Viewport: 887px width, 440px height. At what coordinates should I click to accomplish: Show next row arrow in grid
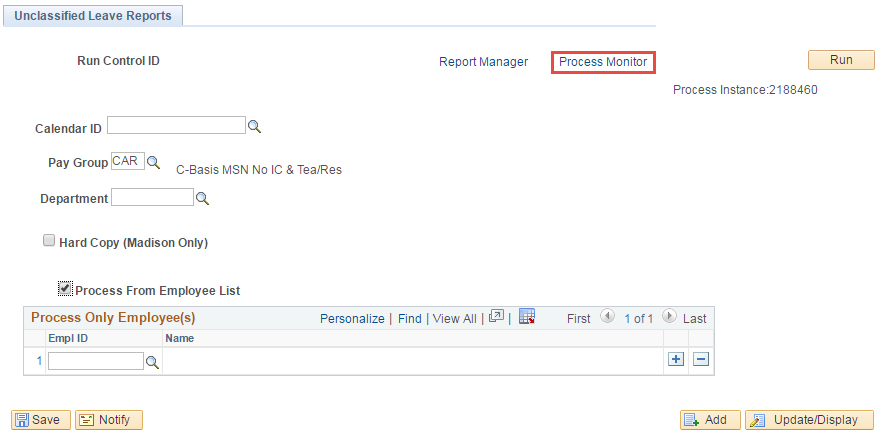point(669,316)
